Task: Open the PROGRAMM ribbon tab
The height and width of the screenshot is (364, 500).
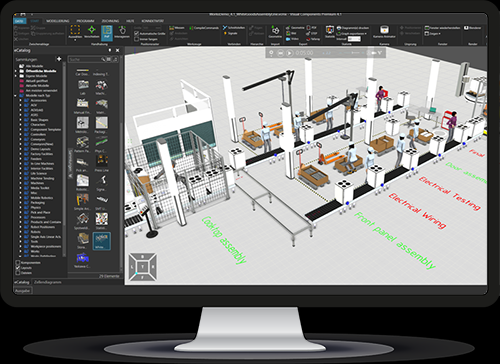Action: pos(85,21)
